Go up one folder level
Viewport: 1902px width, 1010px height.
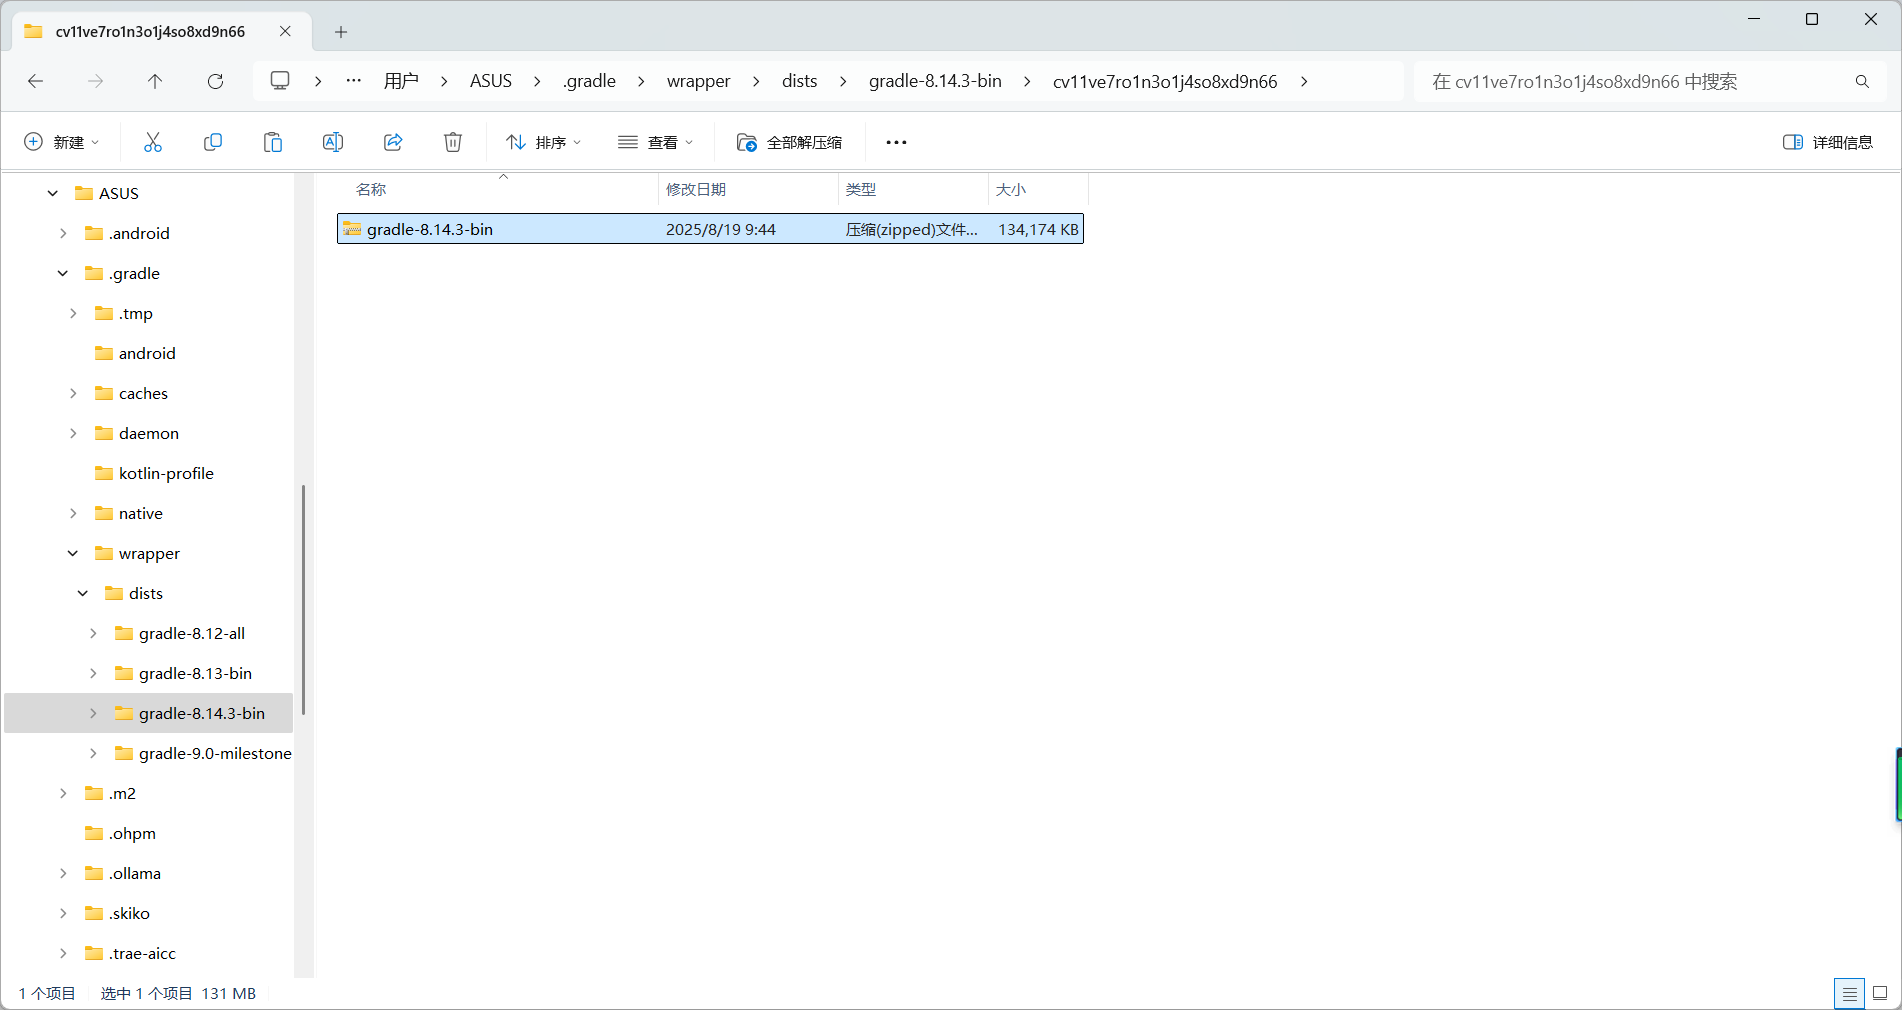[155, 81]
